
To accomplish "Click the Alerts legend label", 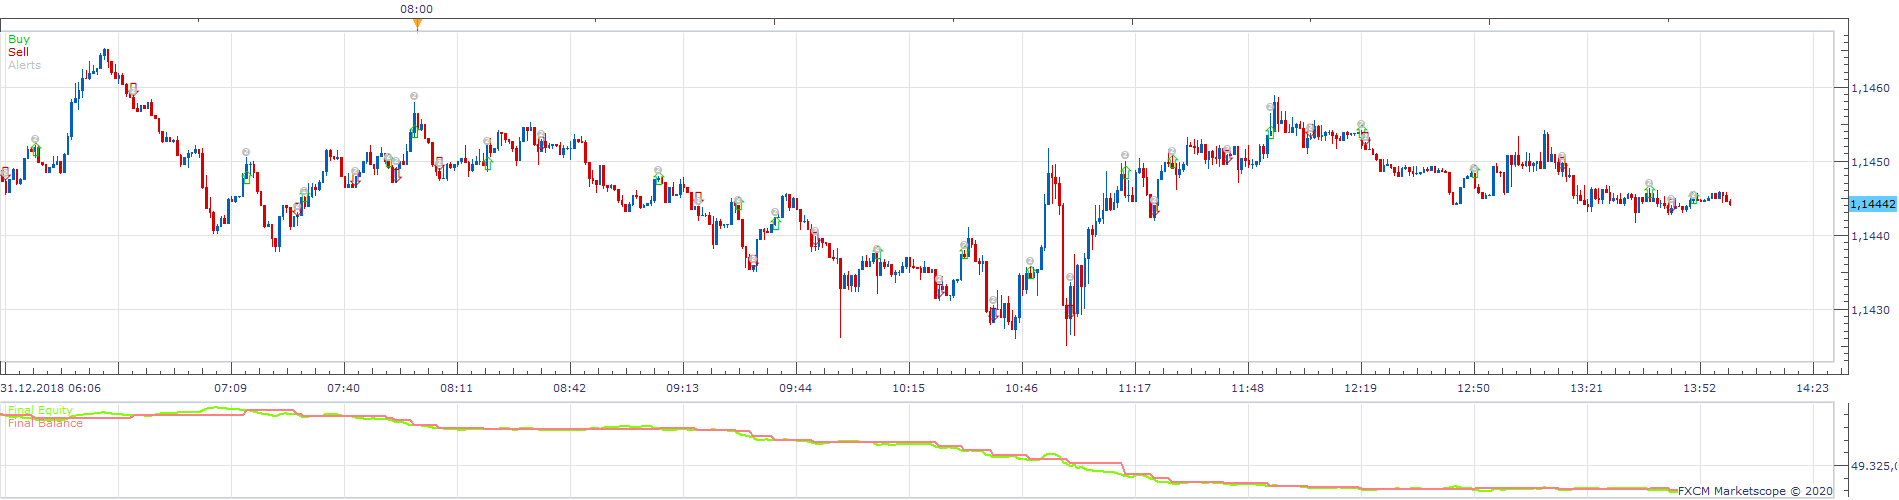I will pyautogui.click(x=25, y=65).
